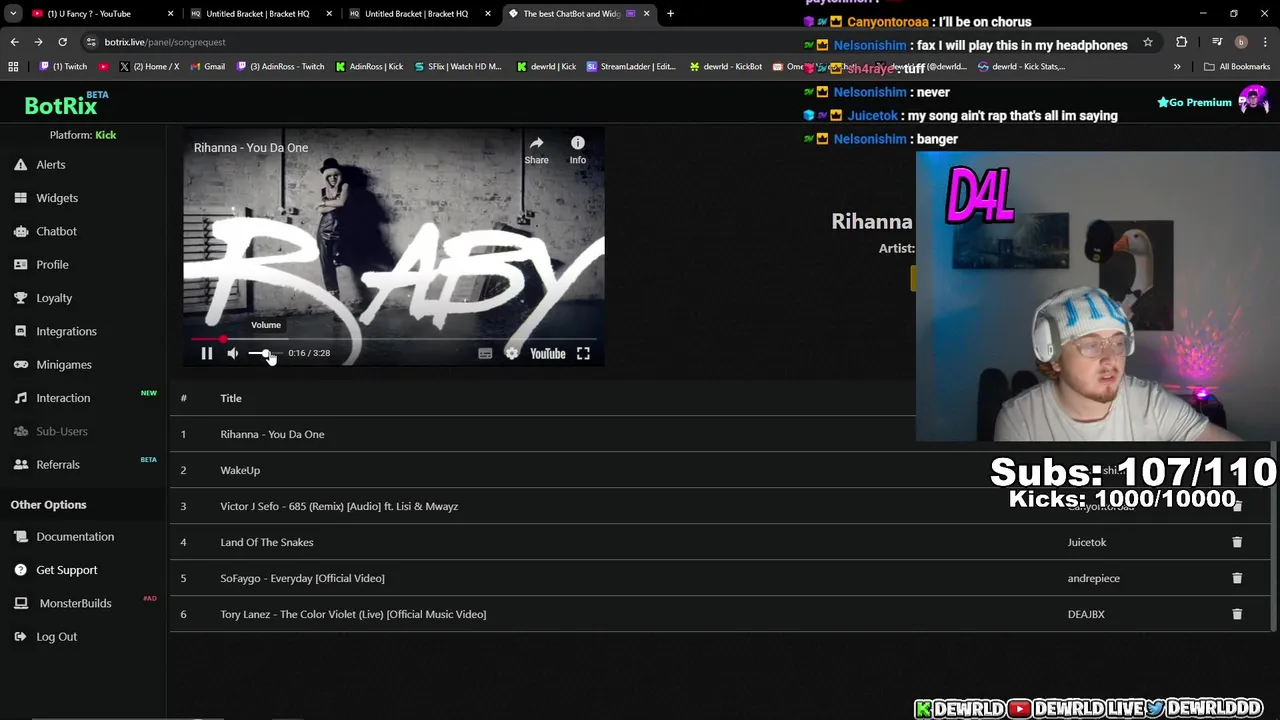1280x720 pixels.
Task: Set volume on the player volume slider
Action: pos(264,353)
